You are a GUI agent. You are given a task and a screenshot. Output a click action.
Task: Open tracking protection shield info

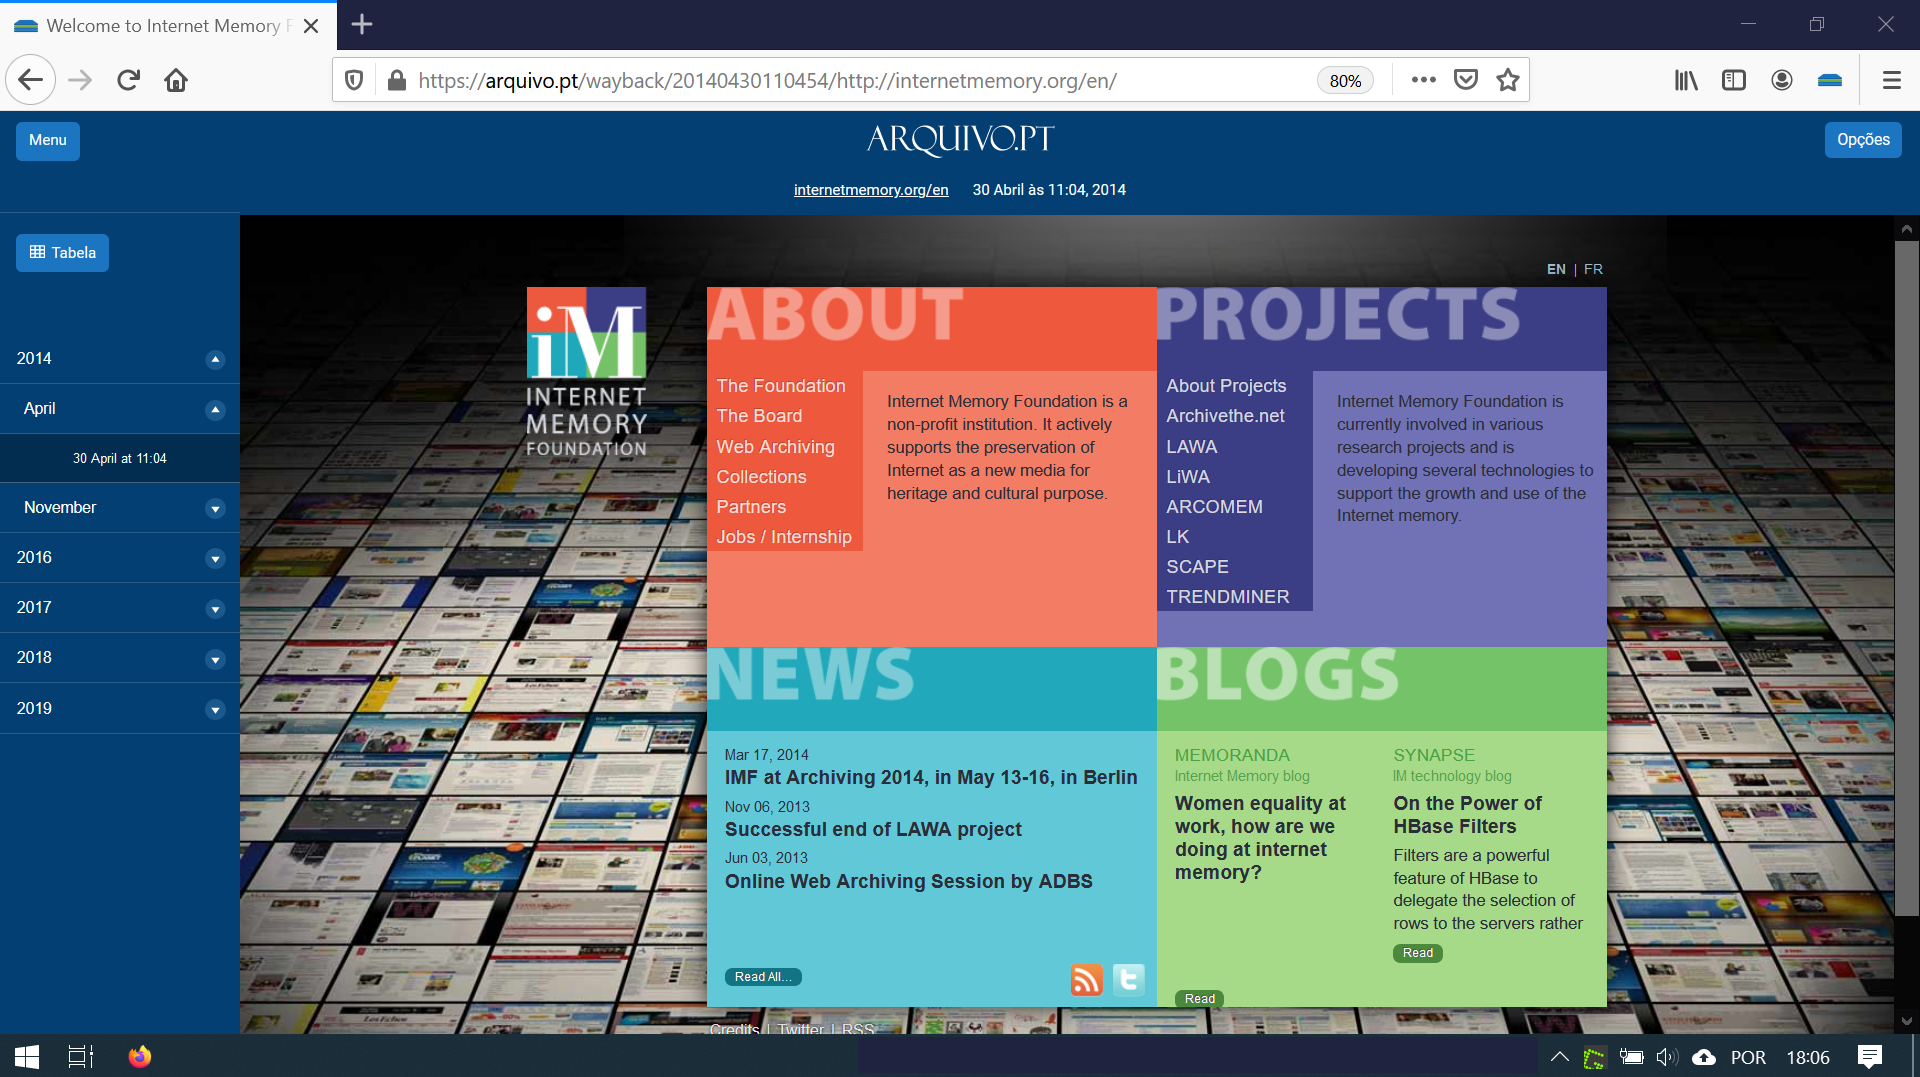[354, 80]
